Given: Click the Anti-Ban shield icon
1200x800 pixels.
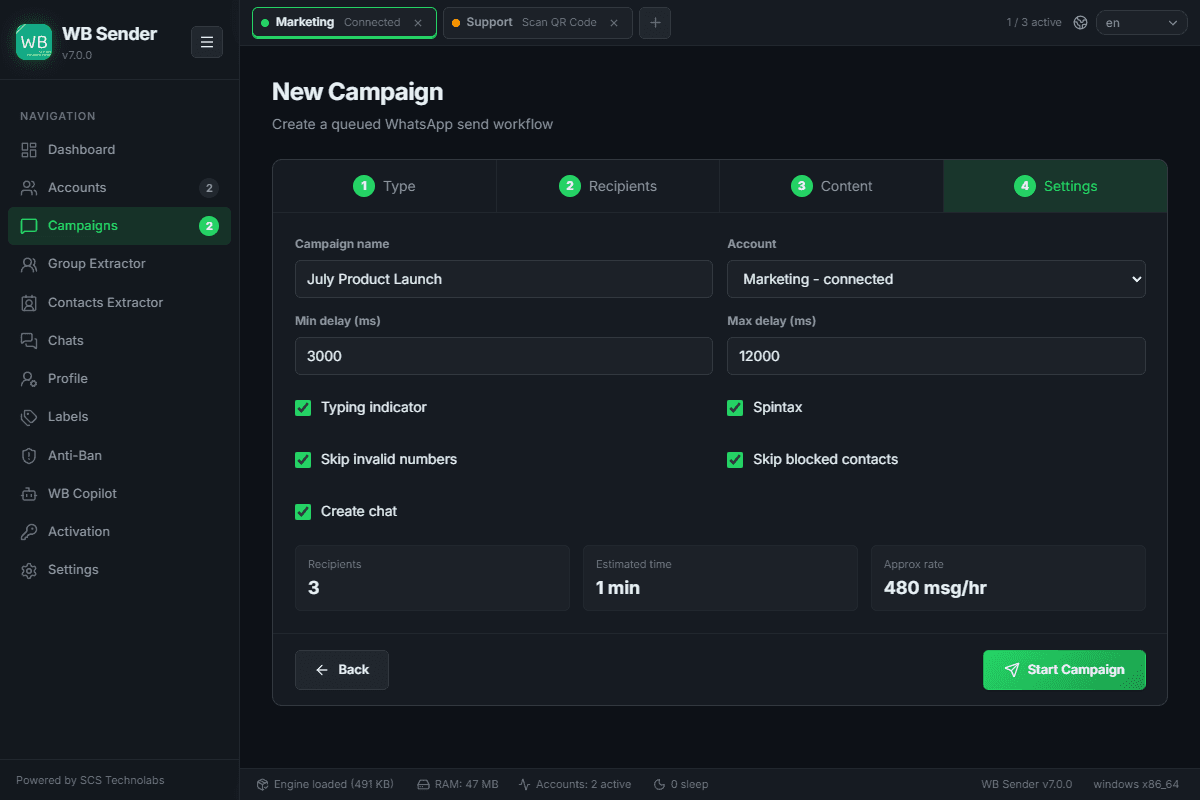Looking at the screenshot, I should [x=29, y=456].
